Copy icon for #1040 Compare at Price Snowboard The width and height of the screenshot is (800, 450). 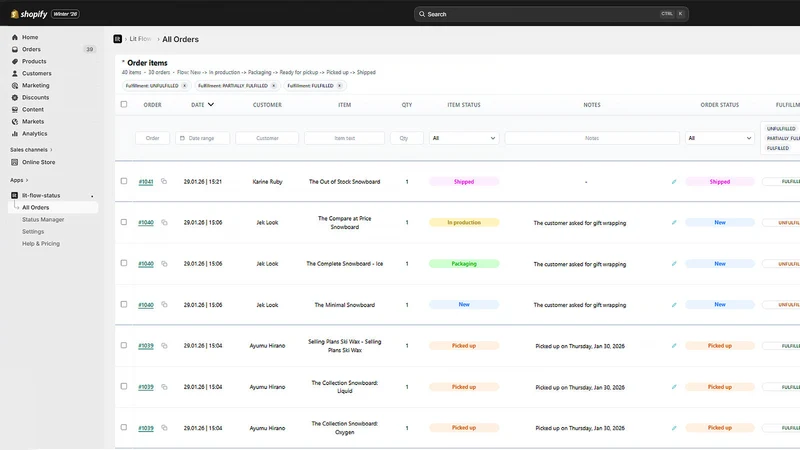point(164,222)
